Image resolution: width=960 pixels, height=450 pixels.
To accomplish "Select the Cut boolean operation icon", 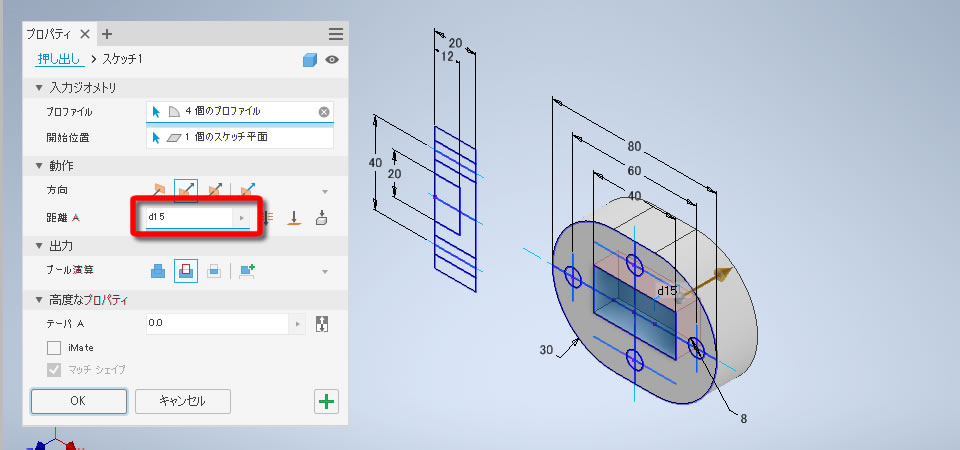I will pyautogui.click(x=186, y=270).
